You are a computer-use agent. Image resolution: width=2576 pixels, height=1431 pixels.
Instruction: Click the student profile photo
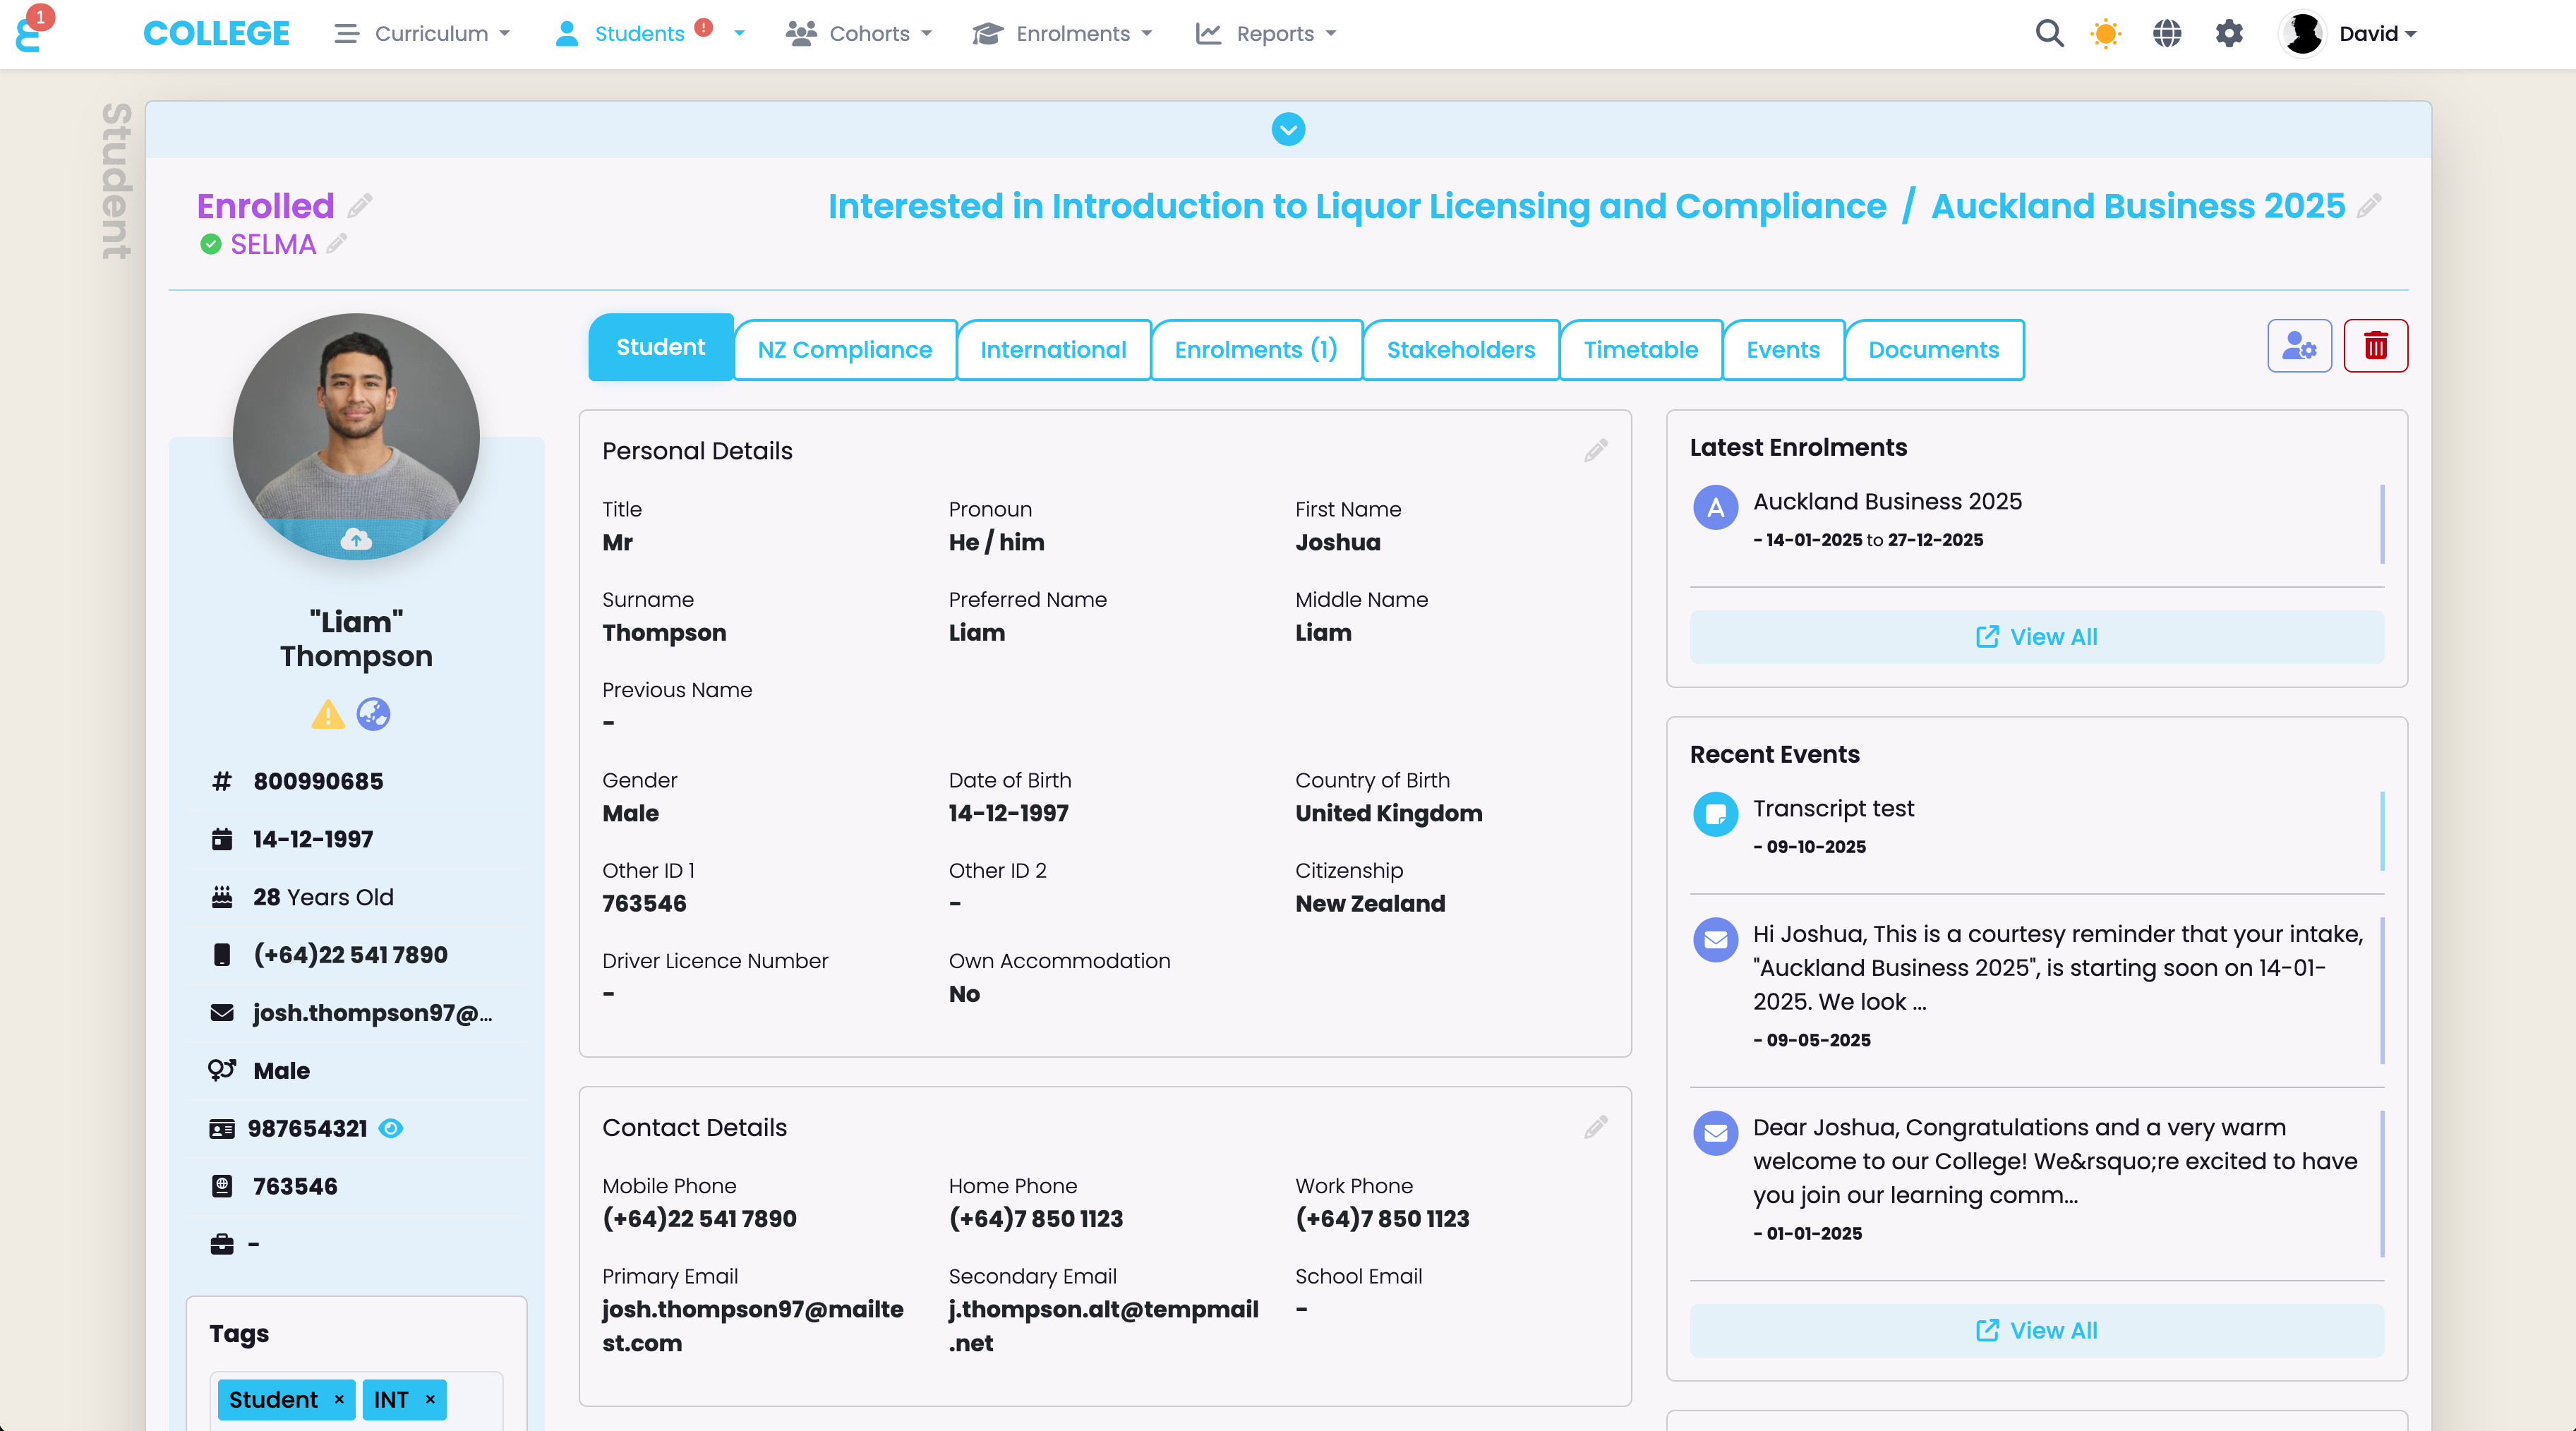tap(356, 420)
